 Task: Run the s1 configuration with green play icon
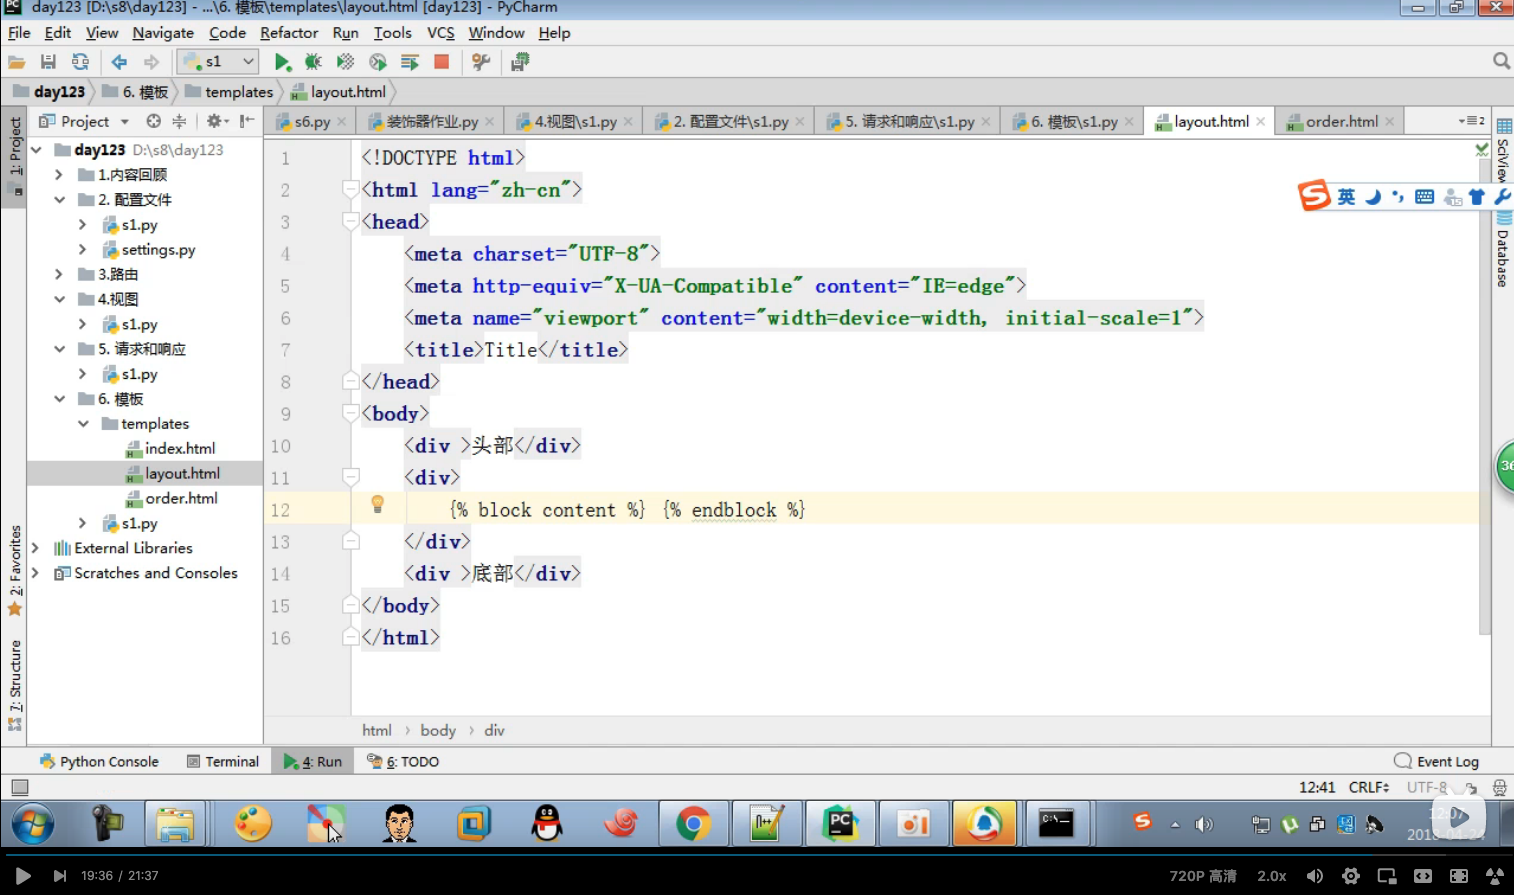[x=283, y=62]
